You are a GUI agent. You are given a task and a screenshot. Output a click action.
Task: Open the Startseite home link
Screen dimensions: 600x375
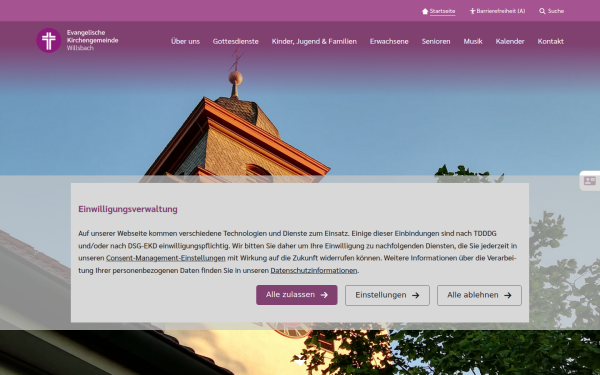pos(439,11)
